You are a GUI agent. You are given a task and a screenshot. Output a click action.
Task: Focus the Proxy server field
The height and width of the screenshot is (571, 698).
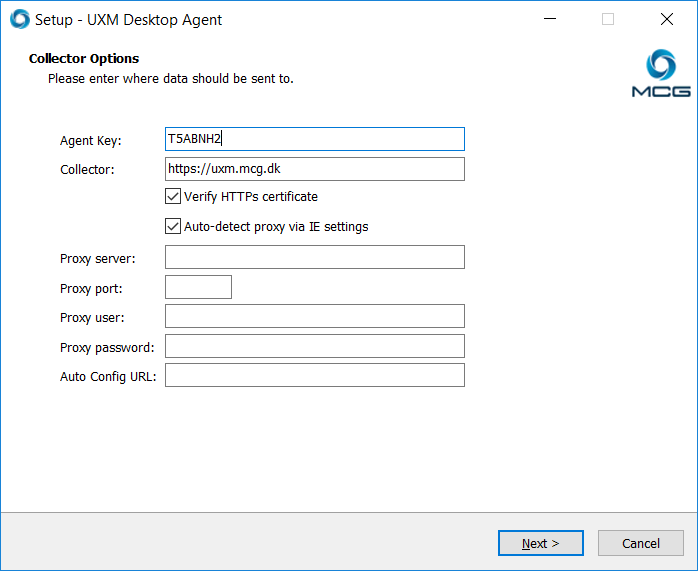click(314, 257)
